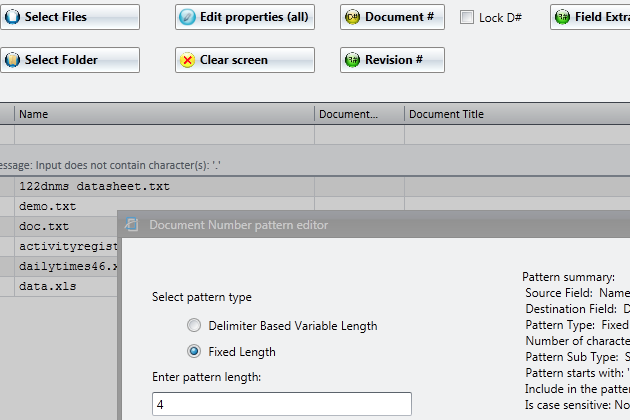Click the Field Extract green icon

(x=562, y=17)
